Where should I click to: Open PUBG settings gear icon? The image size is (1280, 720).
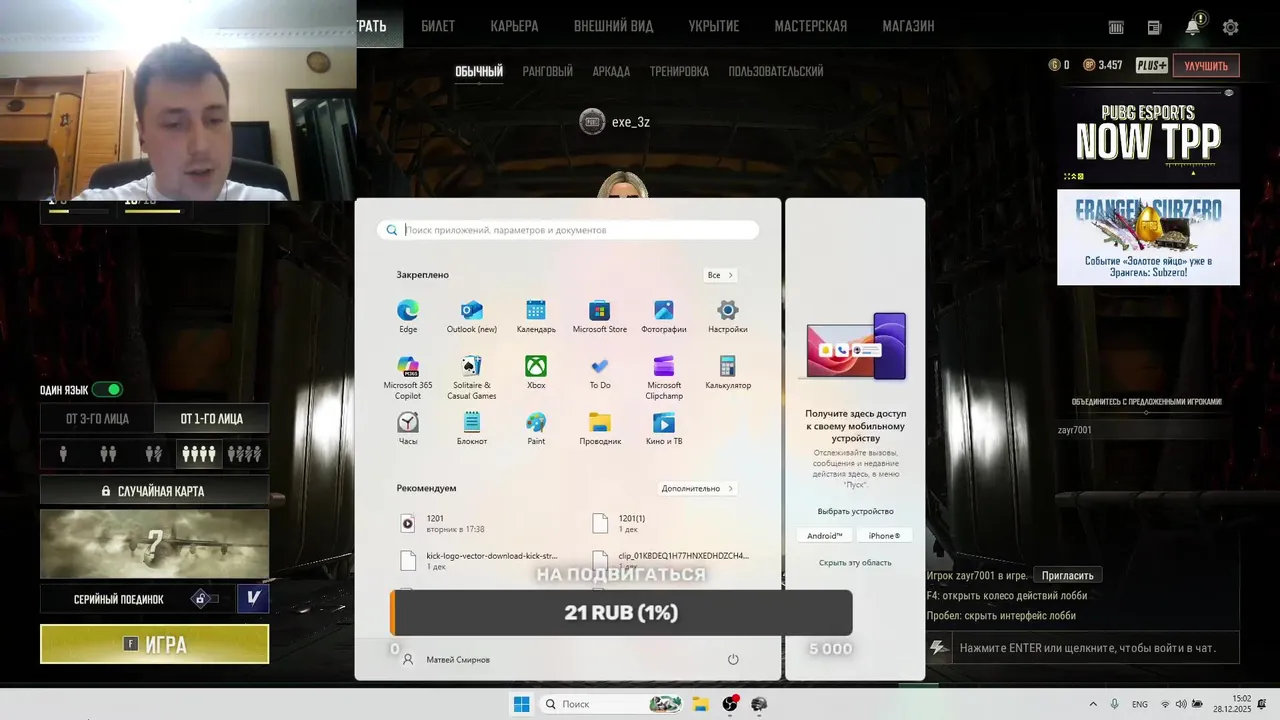click(1231, 27)
